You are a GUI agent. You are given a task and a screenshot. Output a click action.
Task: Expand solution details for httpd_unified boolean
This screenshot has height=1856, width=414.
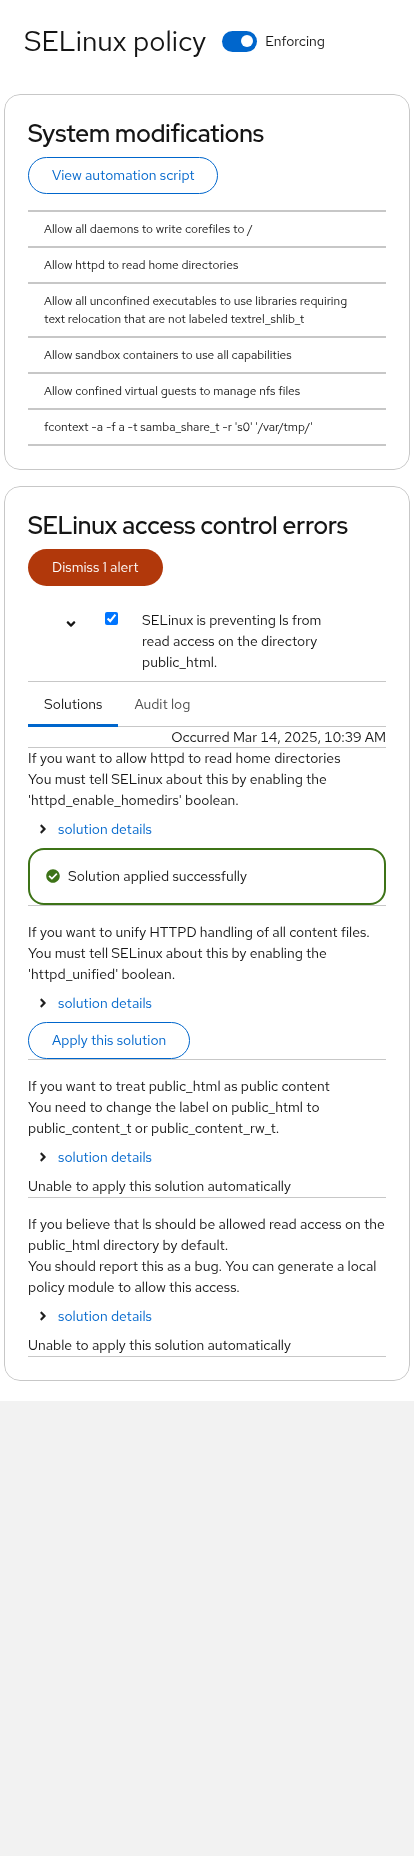(105, 1003)
